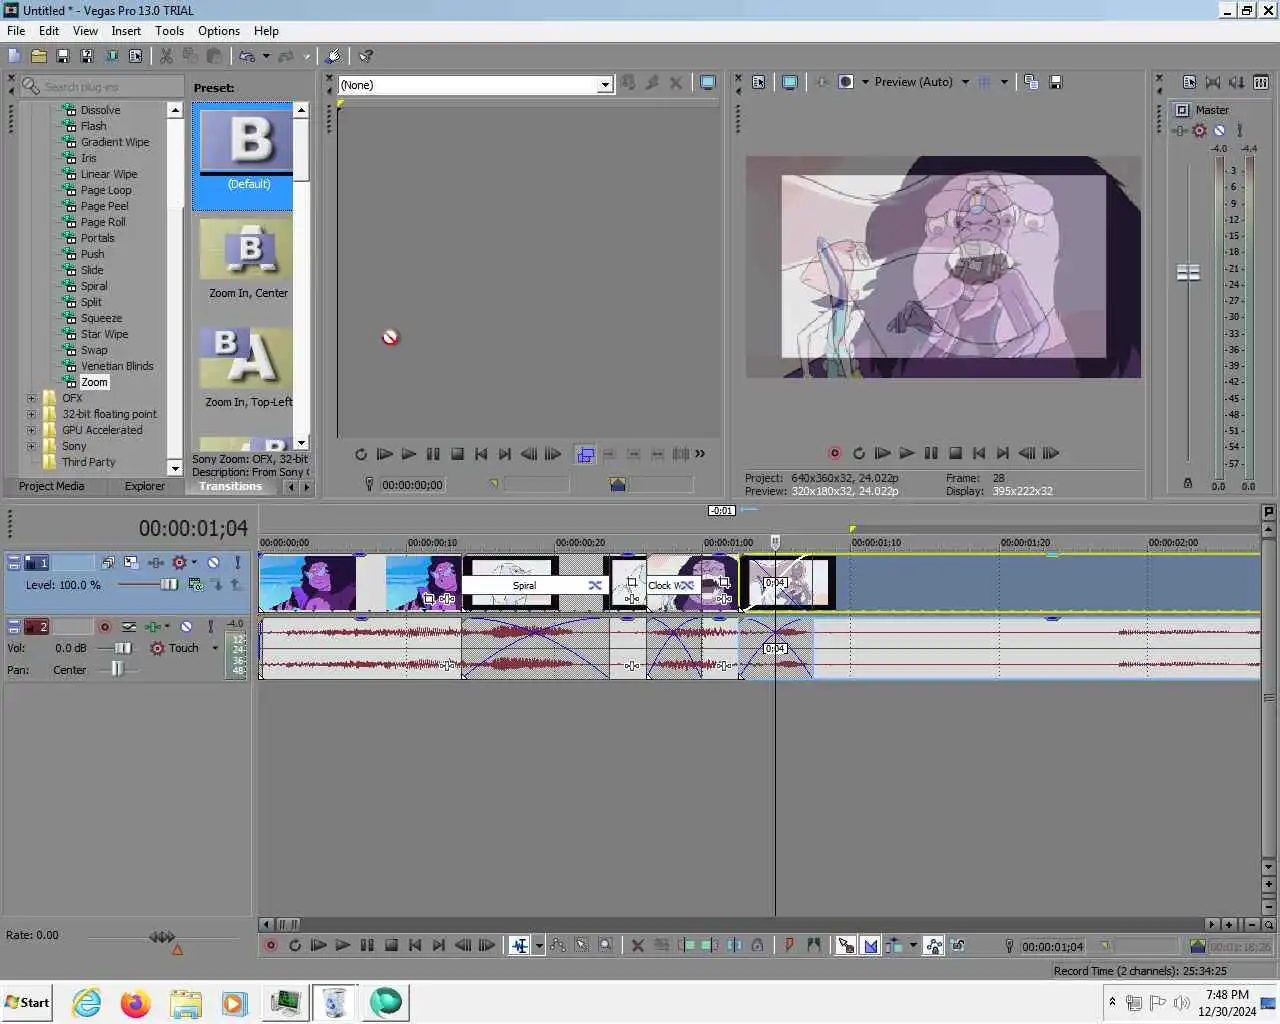Screen dimensions: 1280x1024
Task: Mute audio track 2
Action: [x=186, y=627]
